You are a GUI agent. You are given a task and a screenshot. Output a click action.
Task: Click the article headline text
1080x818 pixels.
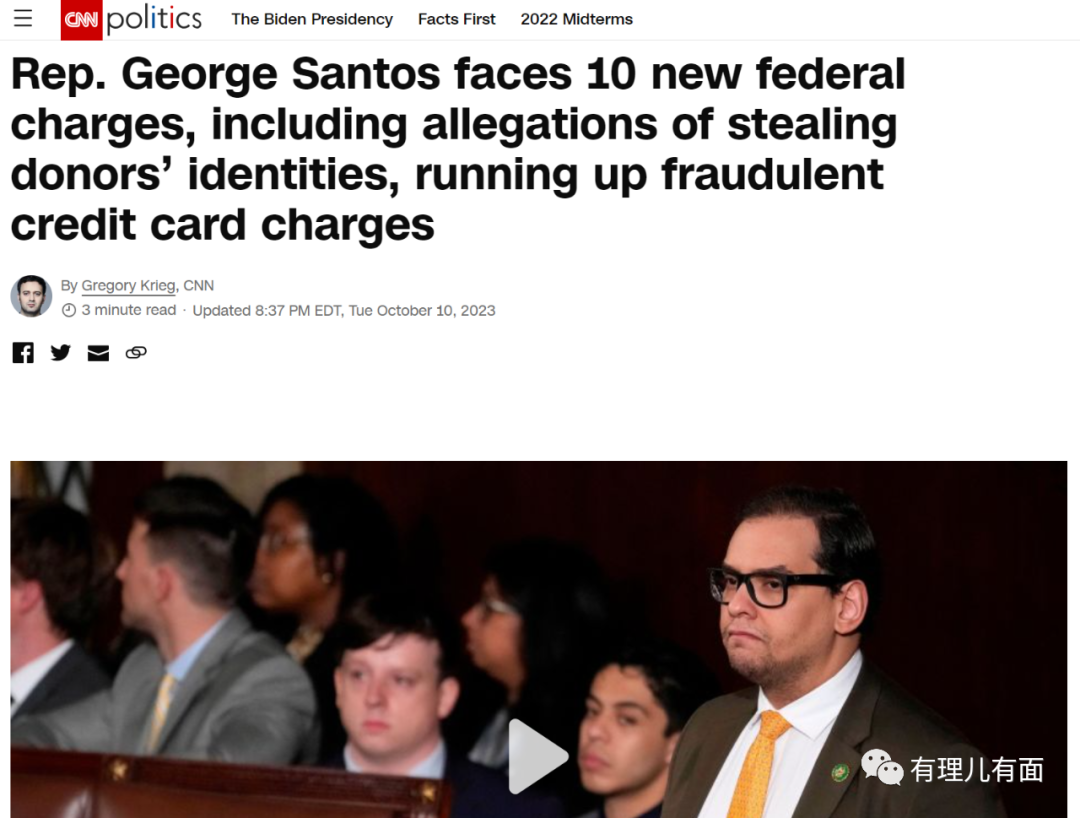[457, 149]
